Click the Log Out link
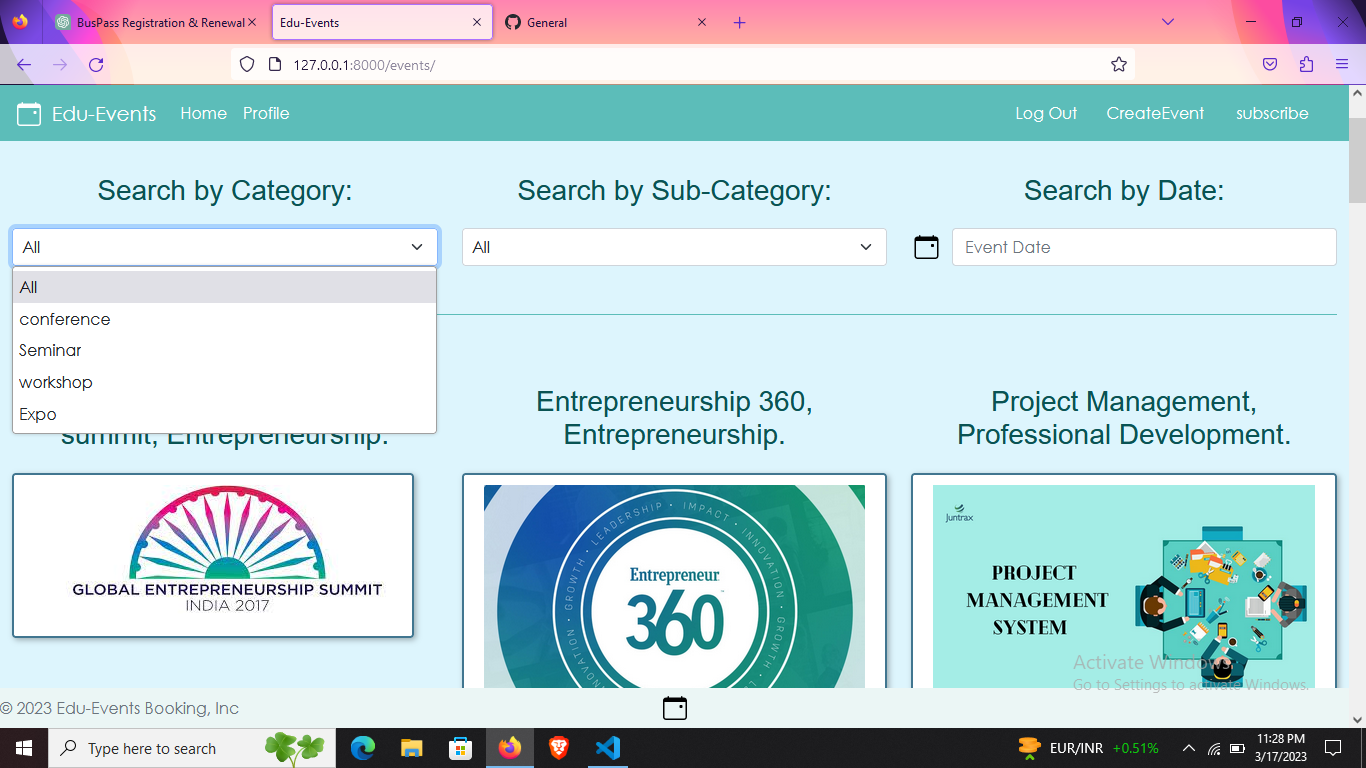The width and height of the screenshot is (1366, 768). click(1046, 113)
